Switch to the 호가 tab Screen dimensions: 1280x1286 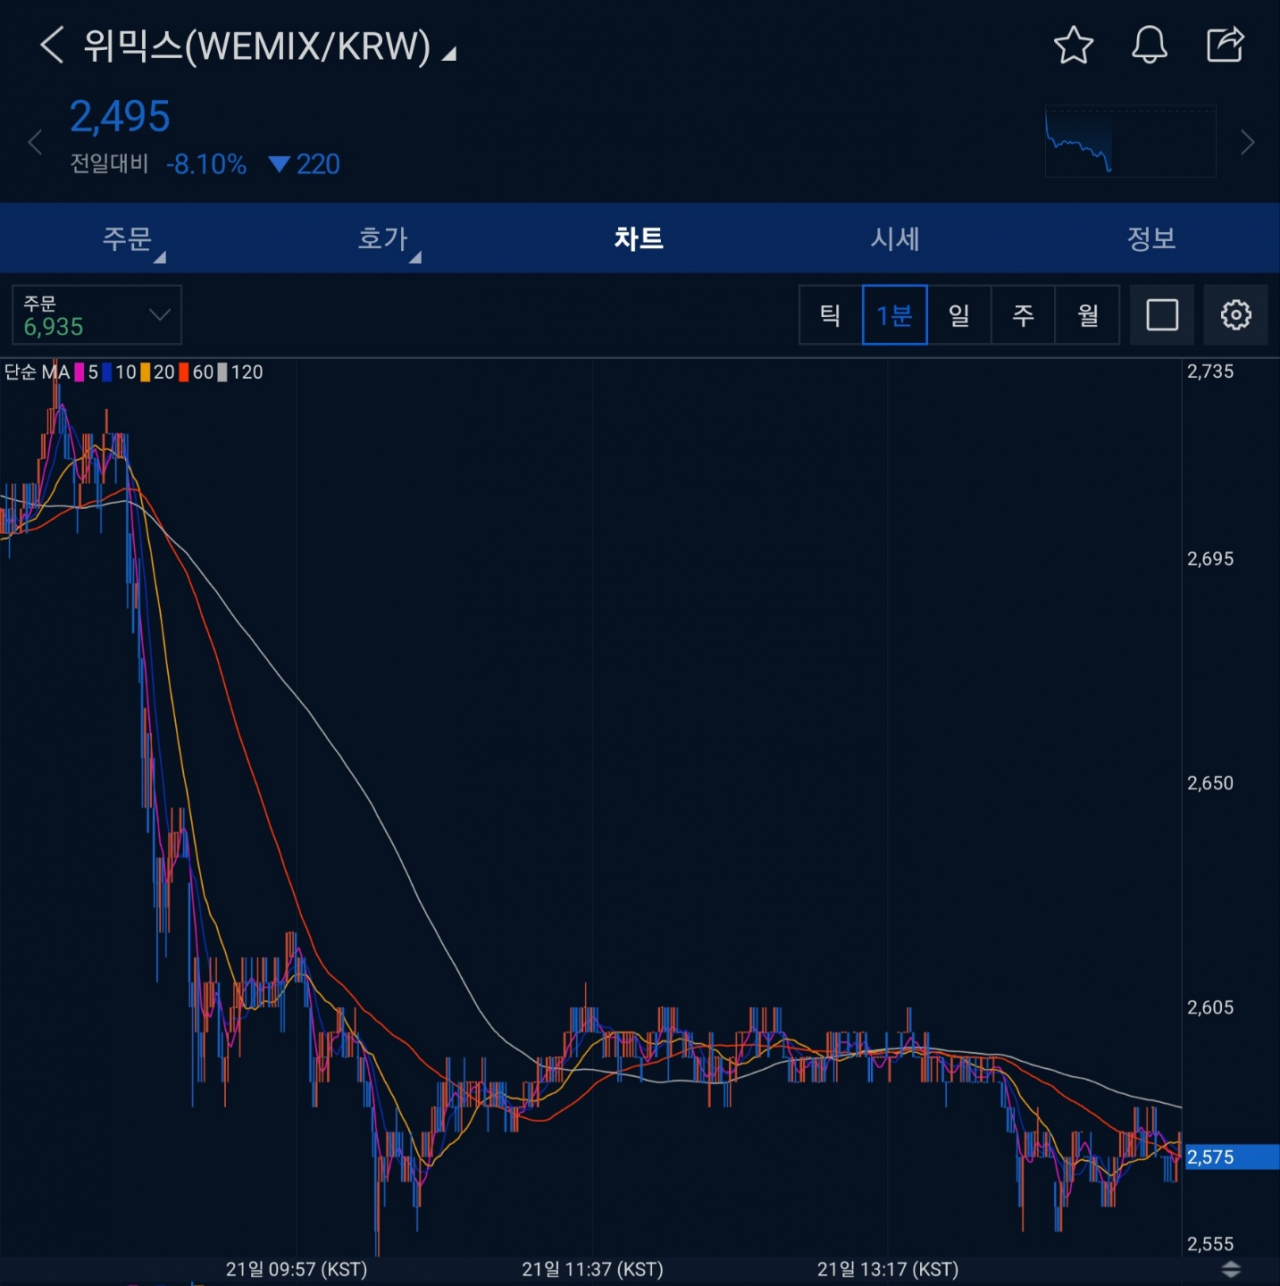pos(384,239)
